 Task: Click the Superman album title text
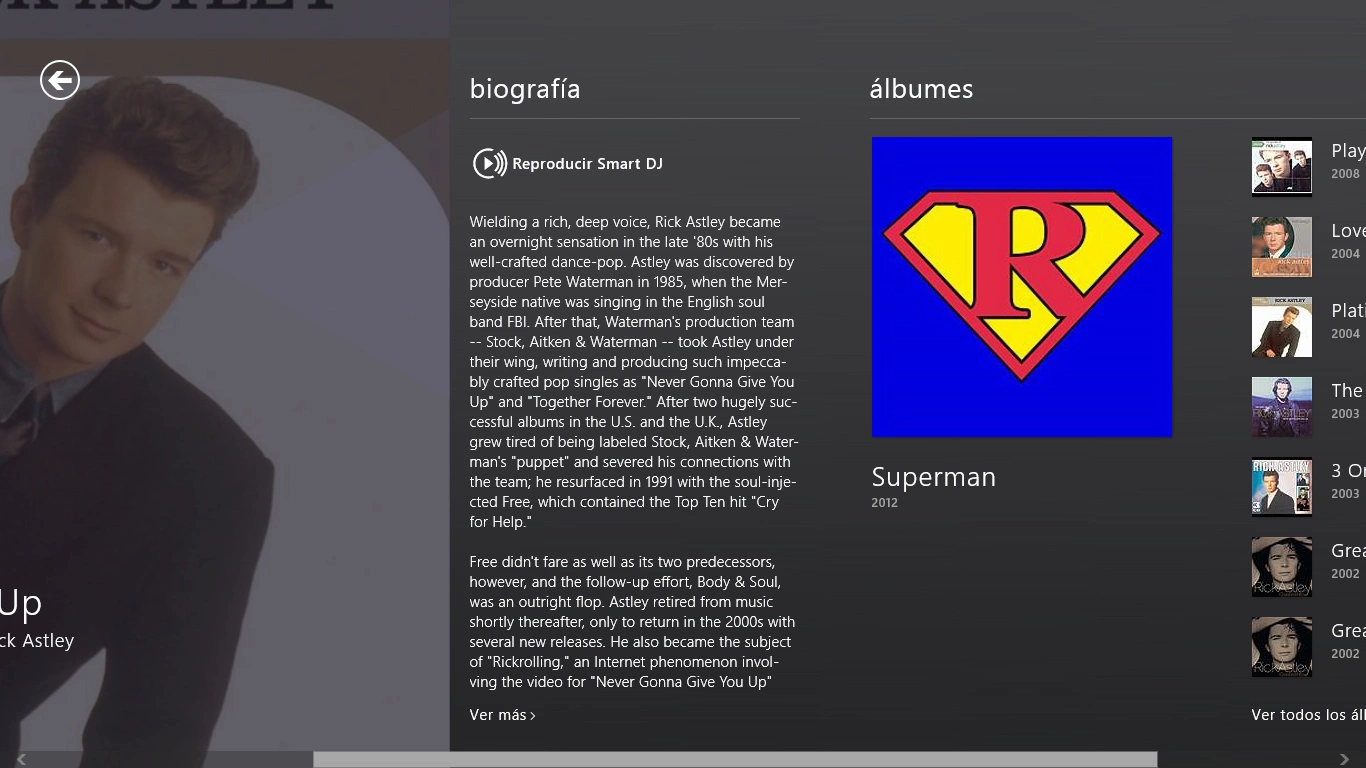click(933, 477)
